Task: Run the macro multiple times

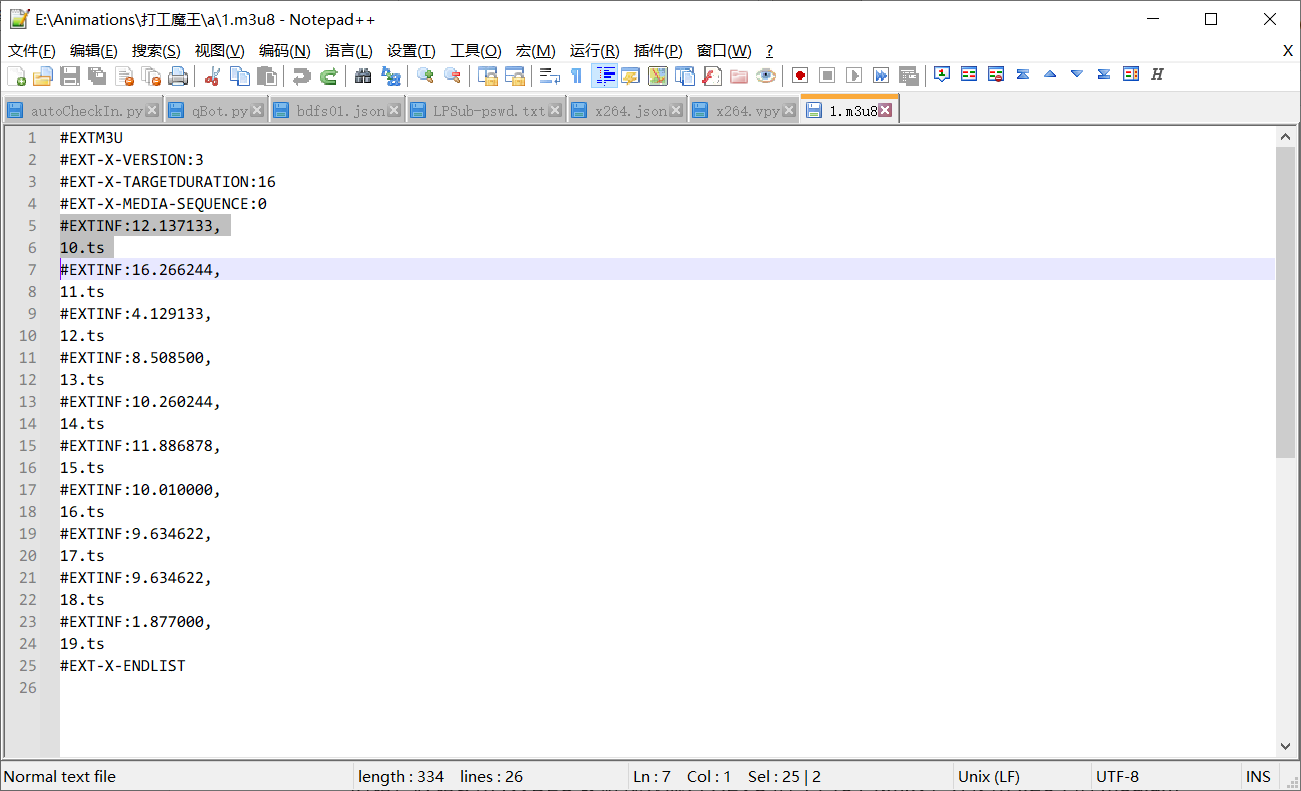Action: 881,75
